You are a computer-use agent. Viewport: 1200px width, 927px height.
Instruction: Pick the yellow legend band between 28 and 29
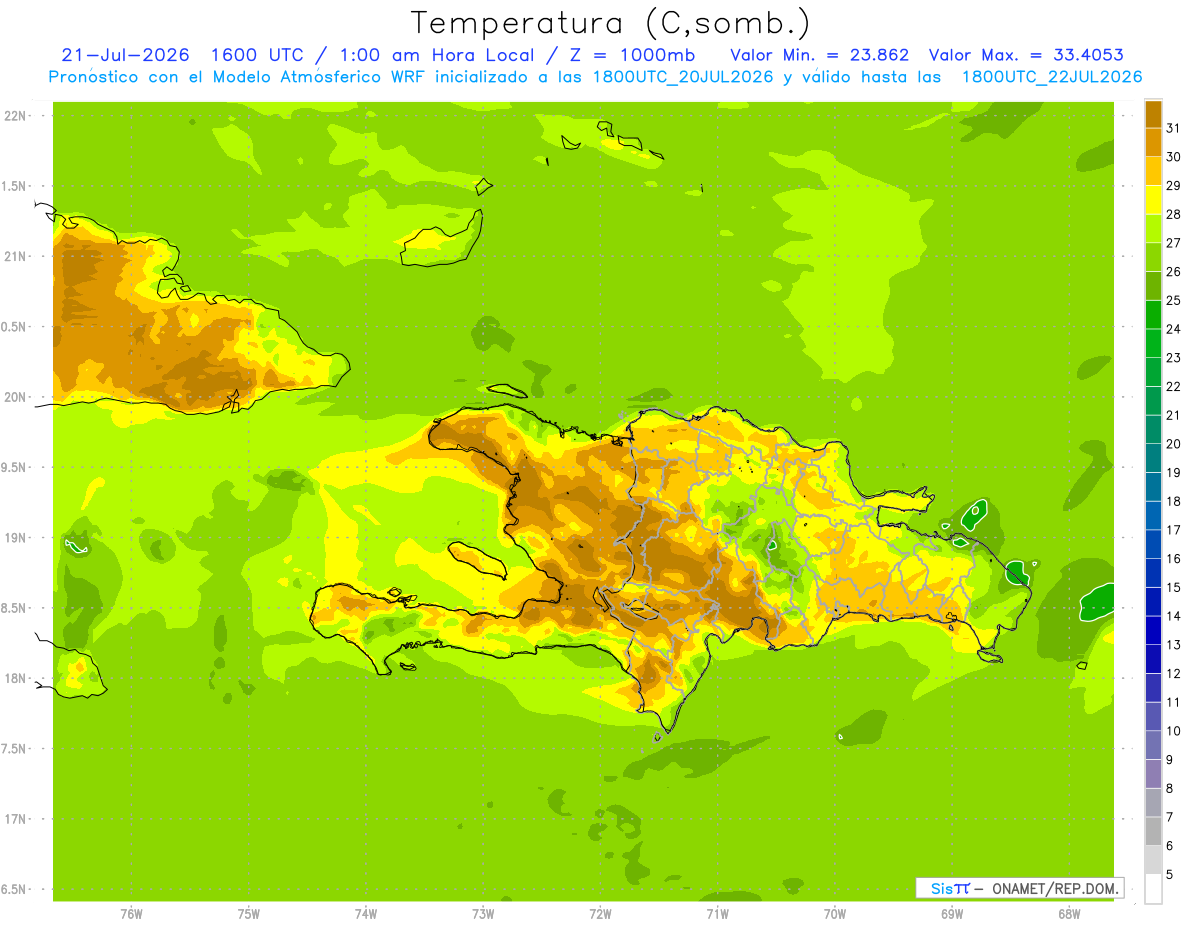1153,200
